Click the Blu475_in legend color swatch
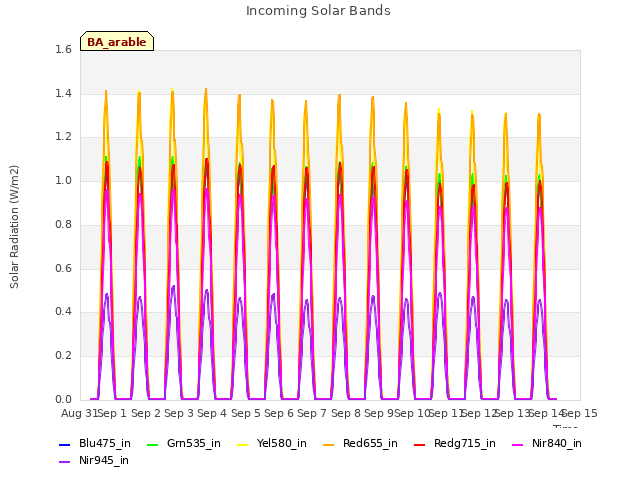Viewport: 640px width, 480px height. point(65,445)
